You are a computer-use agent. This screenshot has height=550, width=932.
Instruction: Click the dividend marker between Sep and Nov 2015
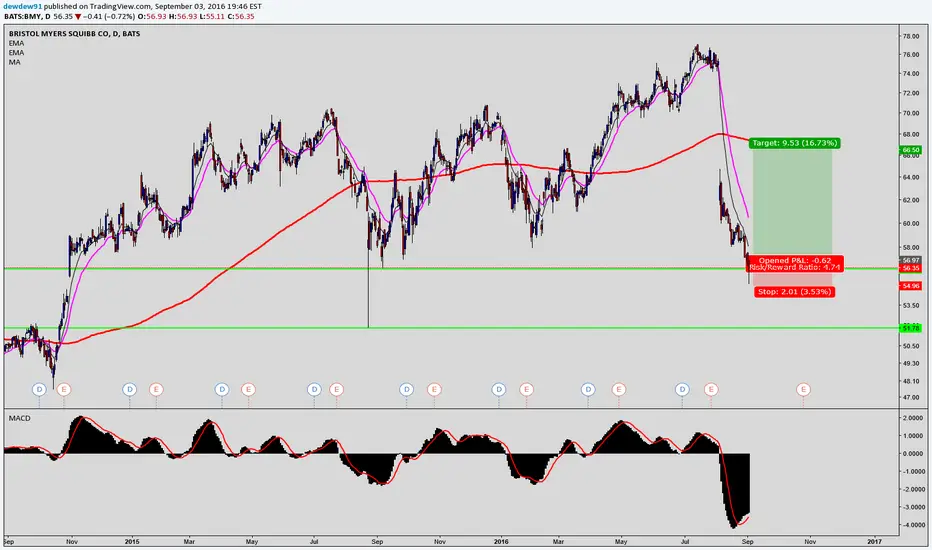coord(407,389)
